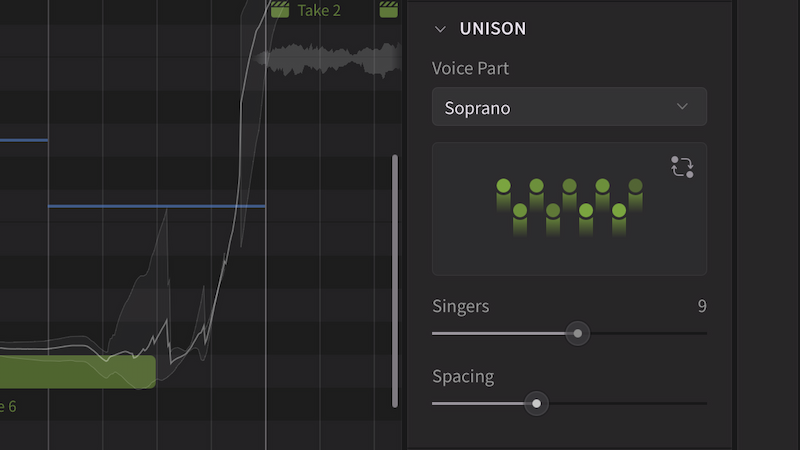
Task: Click the UNISON section header
Action: pyautogui.click(x=492, y=29)
